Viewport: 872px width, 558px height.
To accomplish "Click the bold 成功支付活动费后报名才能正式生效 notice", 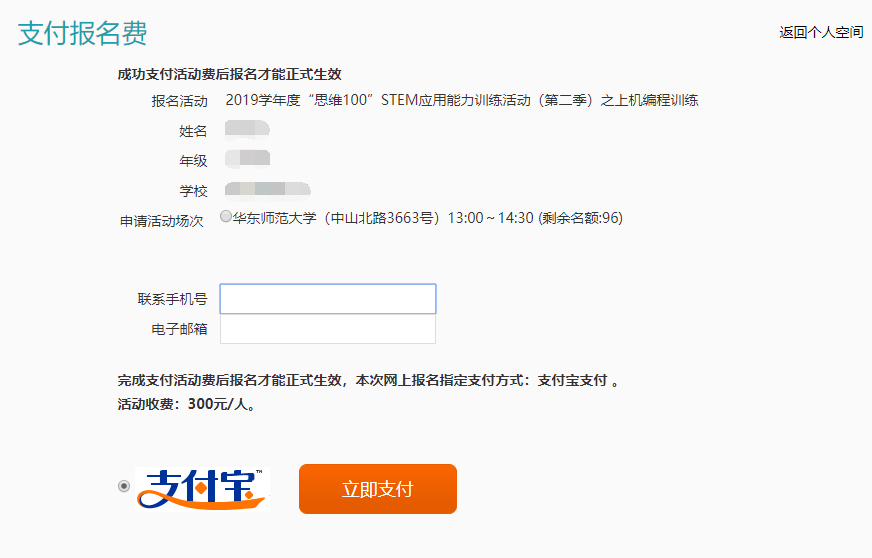I will point(229,74).
